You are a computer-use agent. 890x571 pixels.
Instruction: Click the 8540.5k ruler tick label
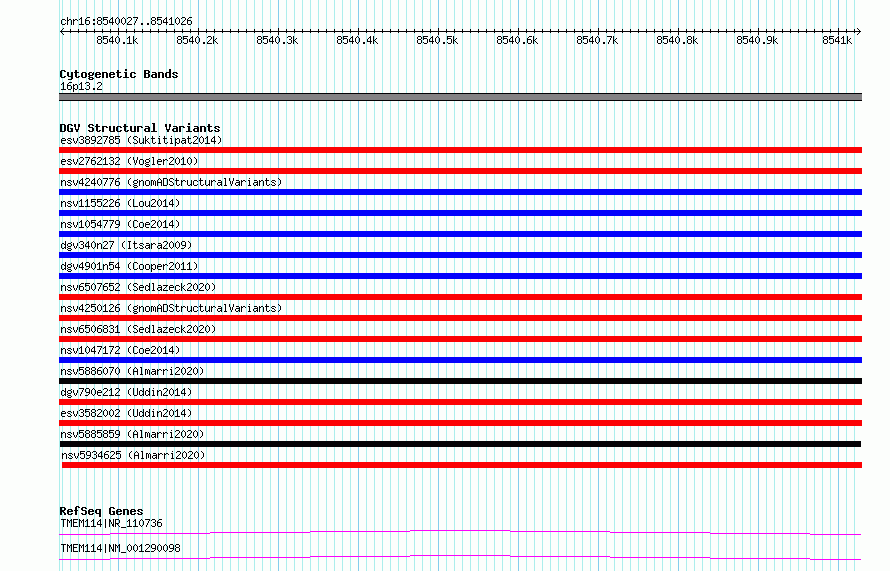[437, 40]
